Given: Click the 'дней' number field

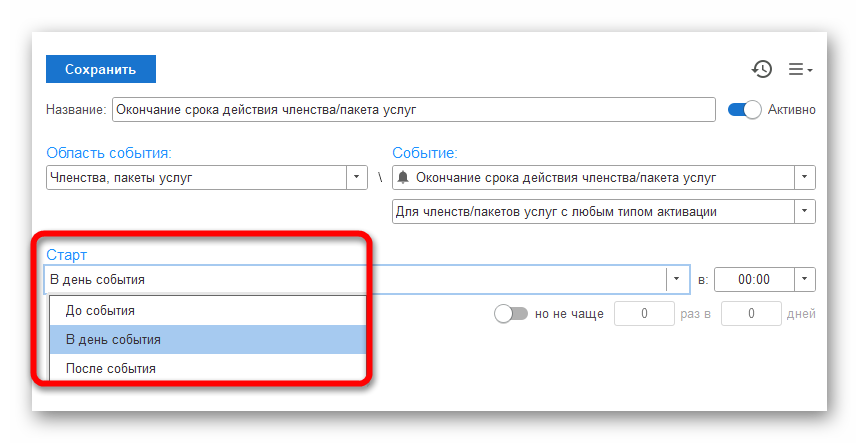Looking at the screenshot, I should (x=751, y=314).
